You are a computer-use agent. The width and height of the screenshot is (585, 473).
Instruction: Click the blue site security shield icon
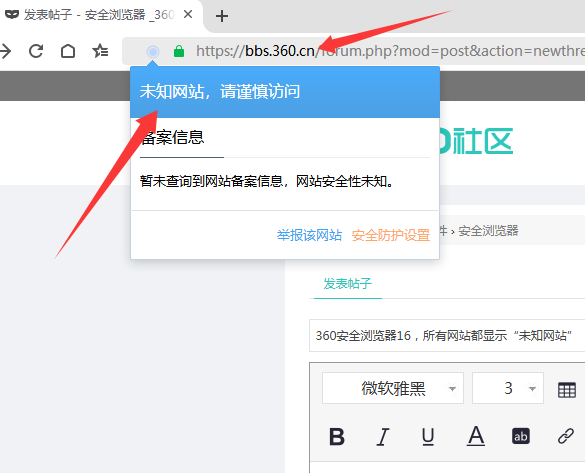[x=153, y=51]
